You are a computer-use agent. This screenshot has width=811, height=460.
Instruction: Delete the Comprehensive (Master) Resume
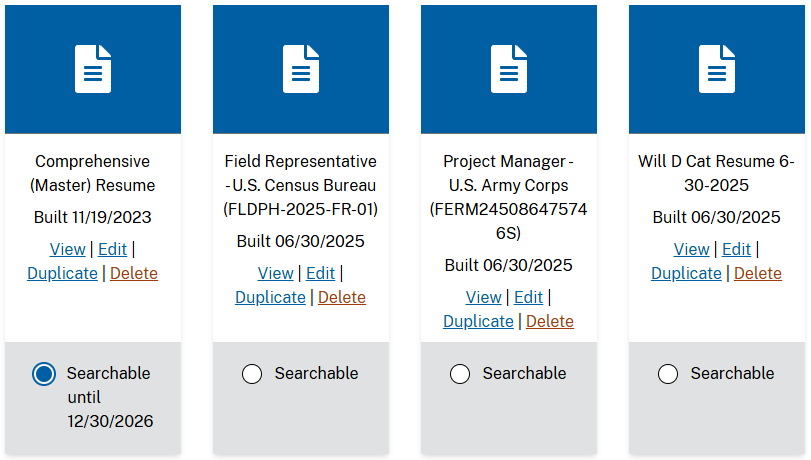click(x=134, y=273)
